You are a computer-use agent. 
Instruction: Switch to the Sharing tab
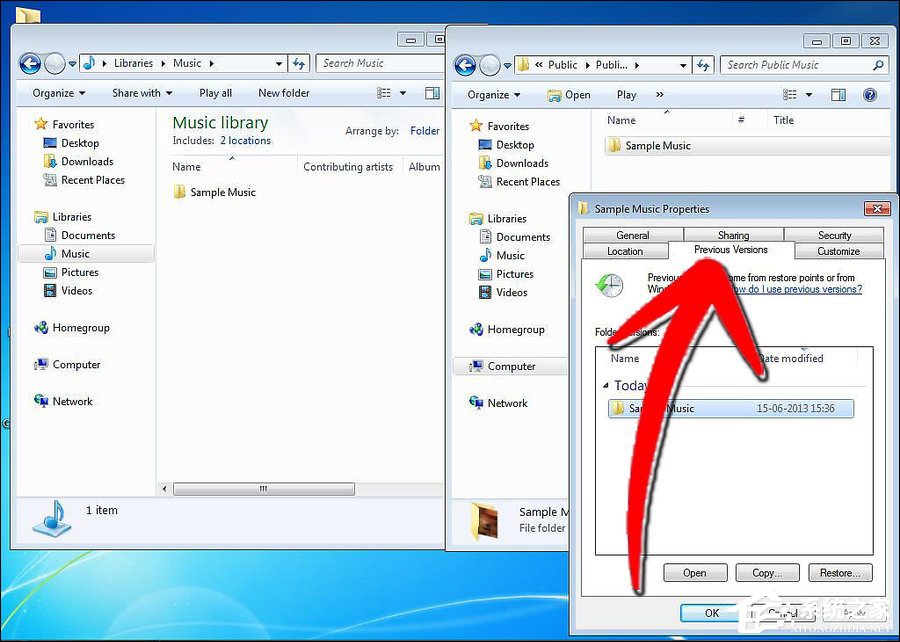[x=734, y=235]
